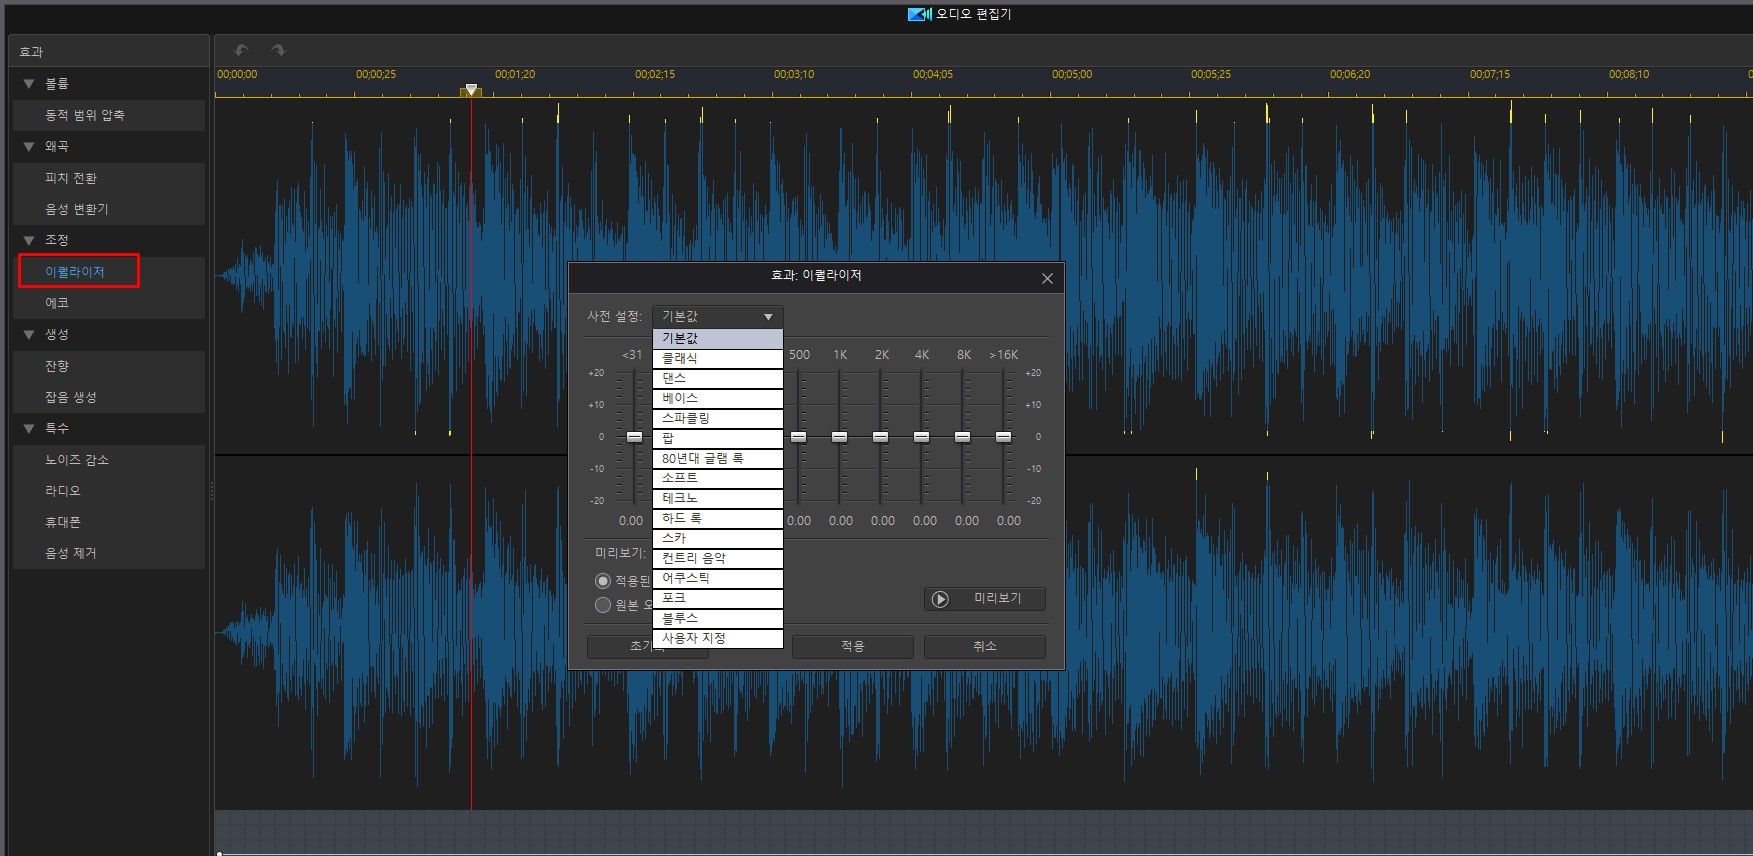Close the equalizer effect dialog
Image resolution: width=1753 pixels, height=856 pixels.
(x=1047, y=278)
